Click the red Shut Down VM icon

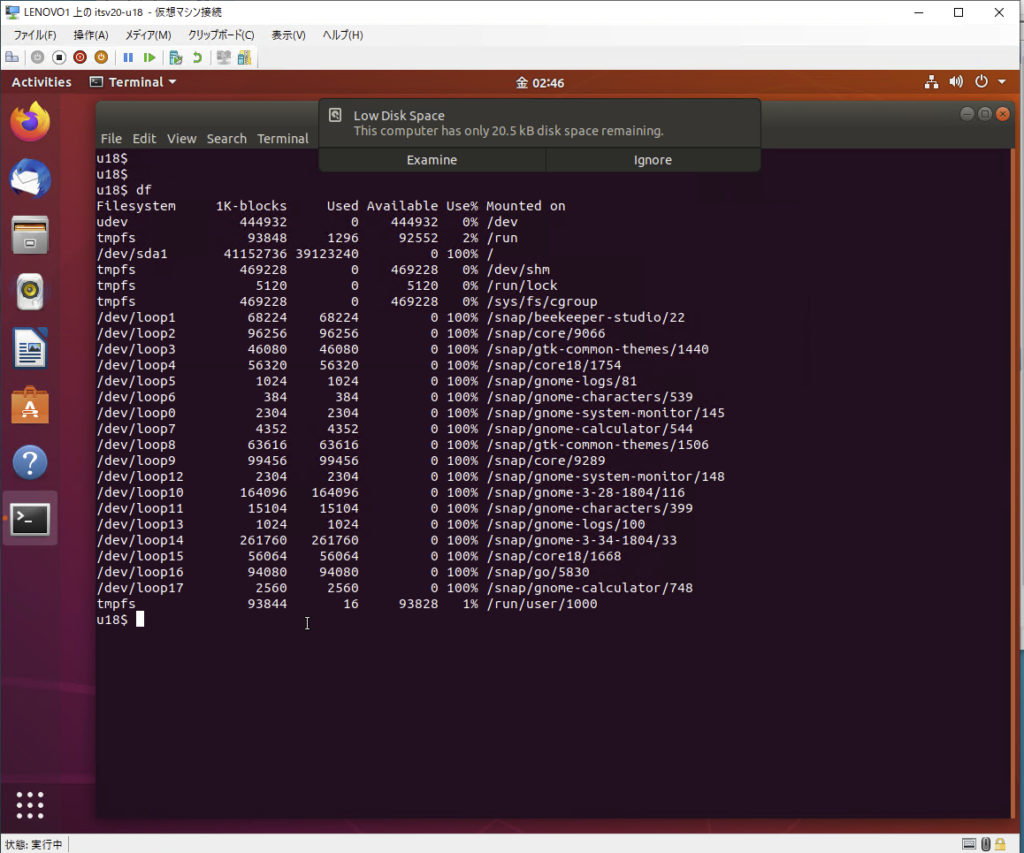coord(80,58)
